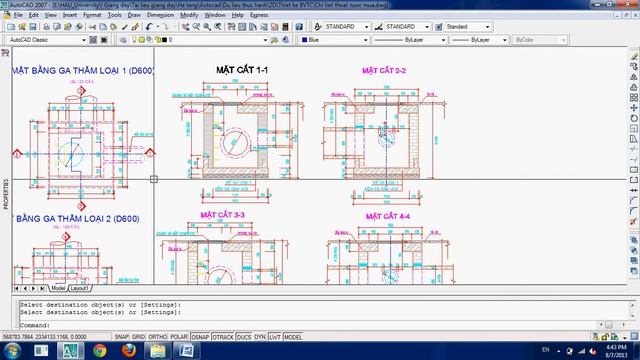Open the Dimension menu

pyautogui.click(x=160, y=15)
